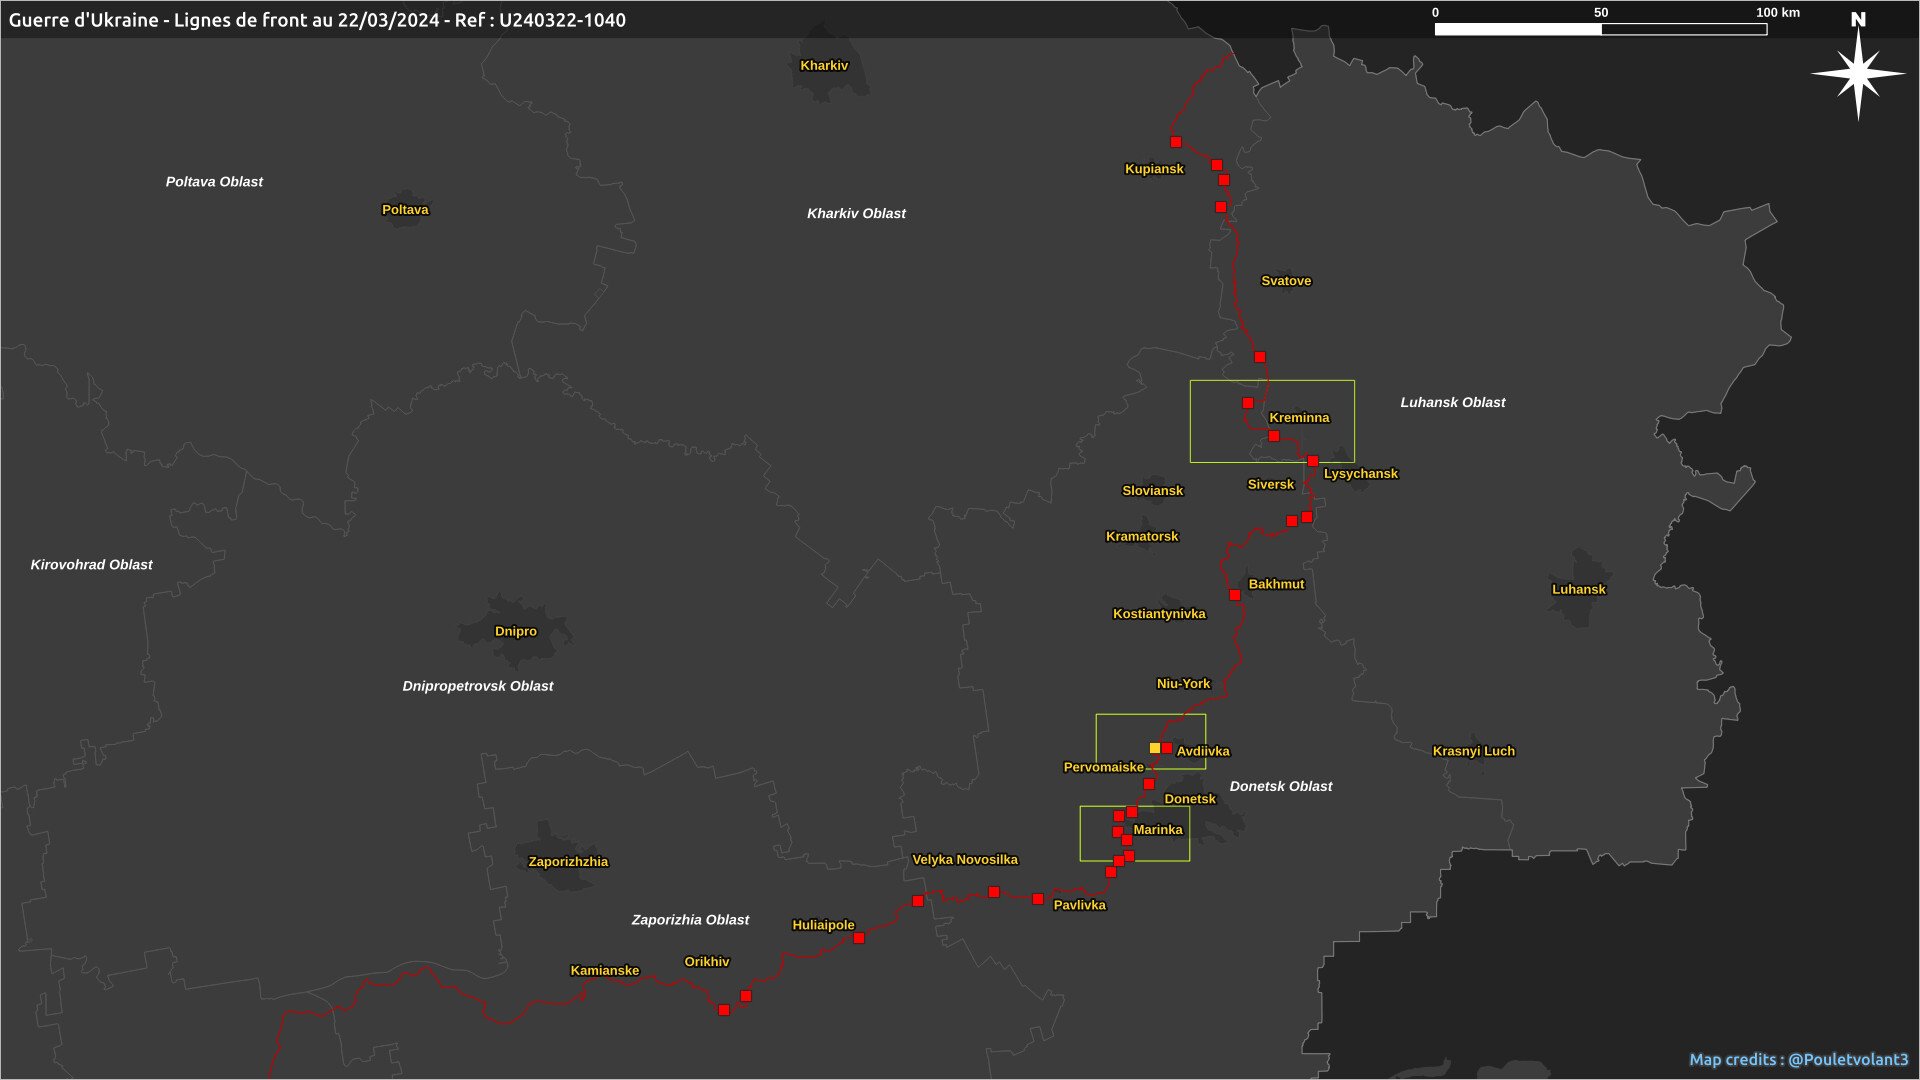This screenshot has height=1080, width=1920.
Task: Click the 100 km scale bar
Action: pos(1601,29)
